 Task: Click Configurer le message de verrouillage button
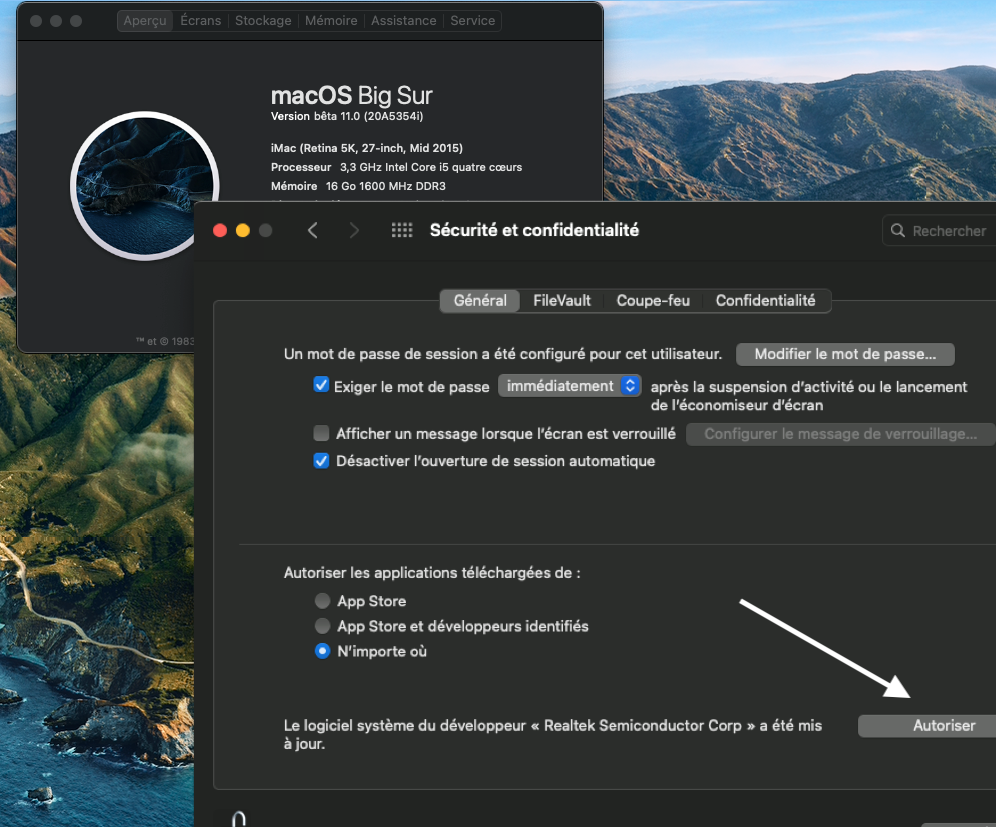(x=840, y=434)
